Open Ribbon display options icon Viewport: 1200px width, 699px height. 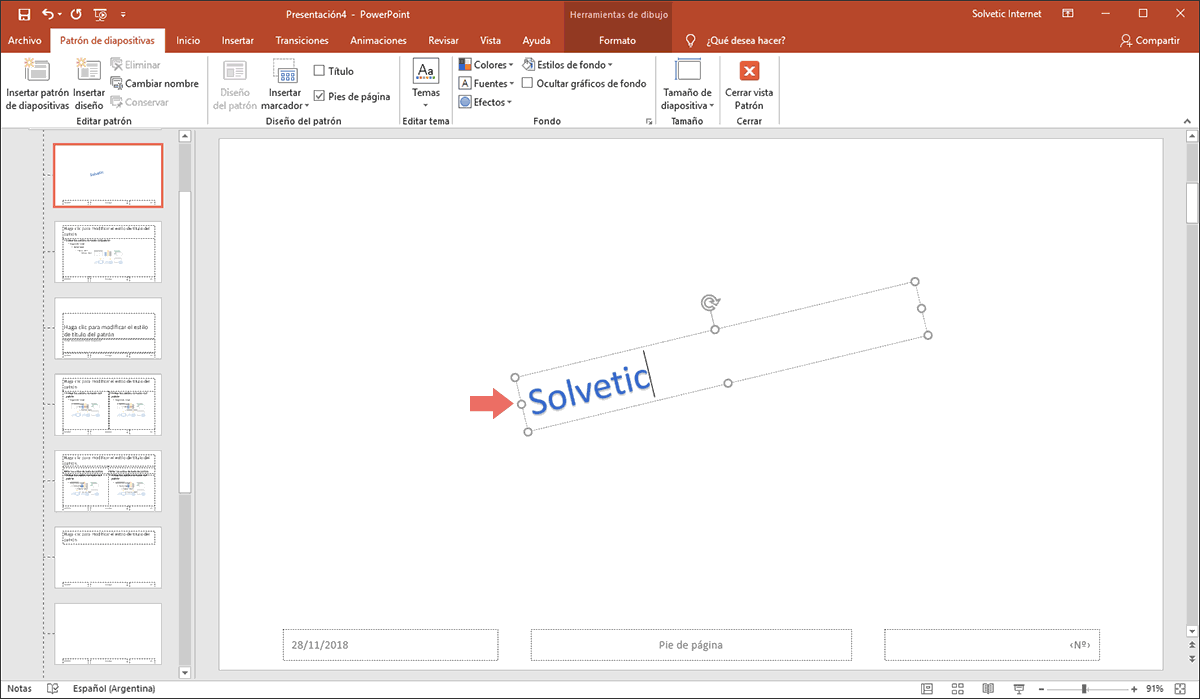[x=1068, y=14]
